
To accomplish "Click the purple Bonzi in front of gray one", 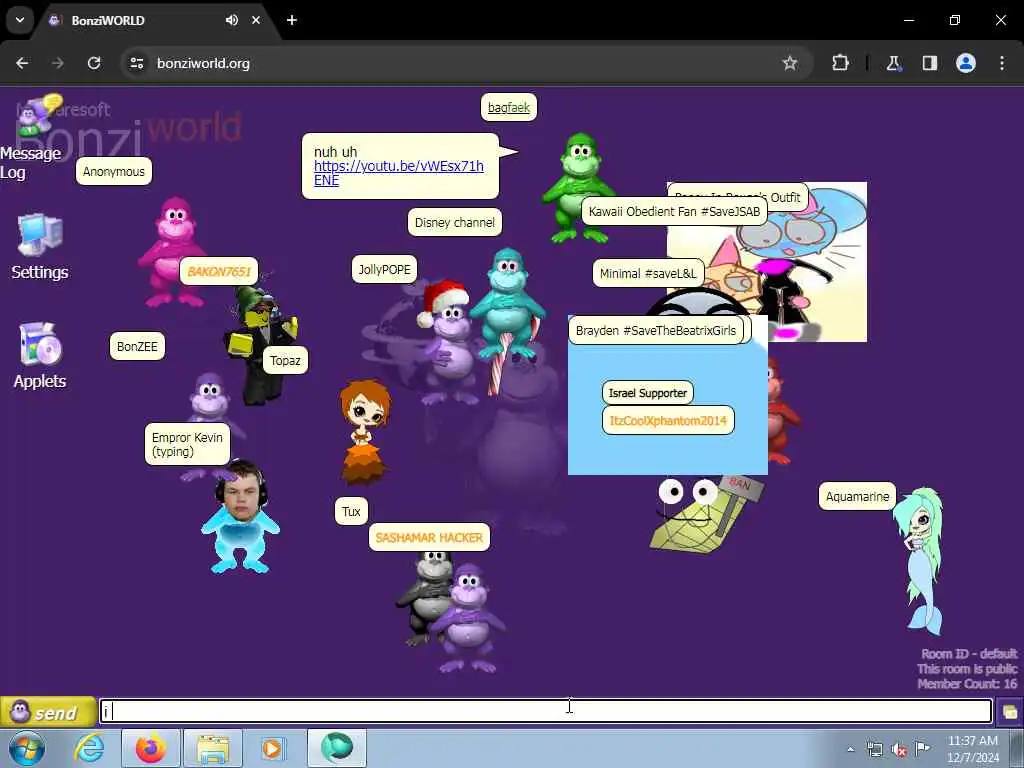I will click(469, 617).
